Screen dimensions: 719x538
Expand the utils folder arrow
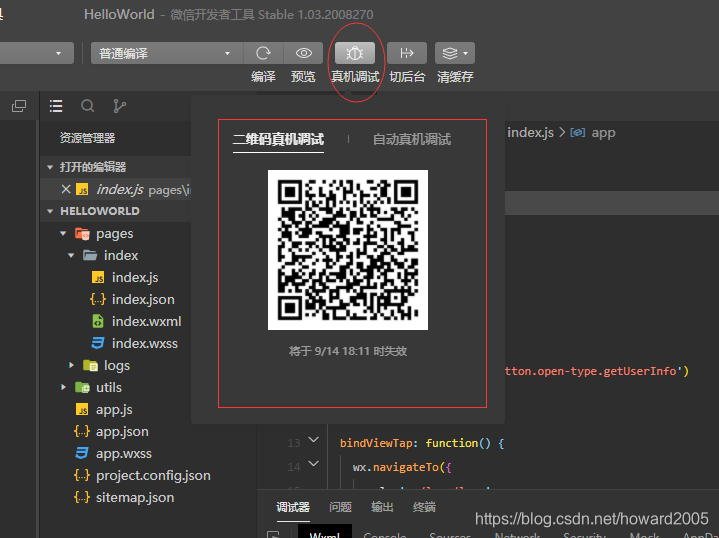click(x=63, y=387)
